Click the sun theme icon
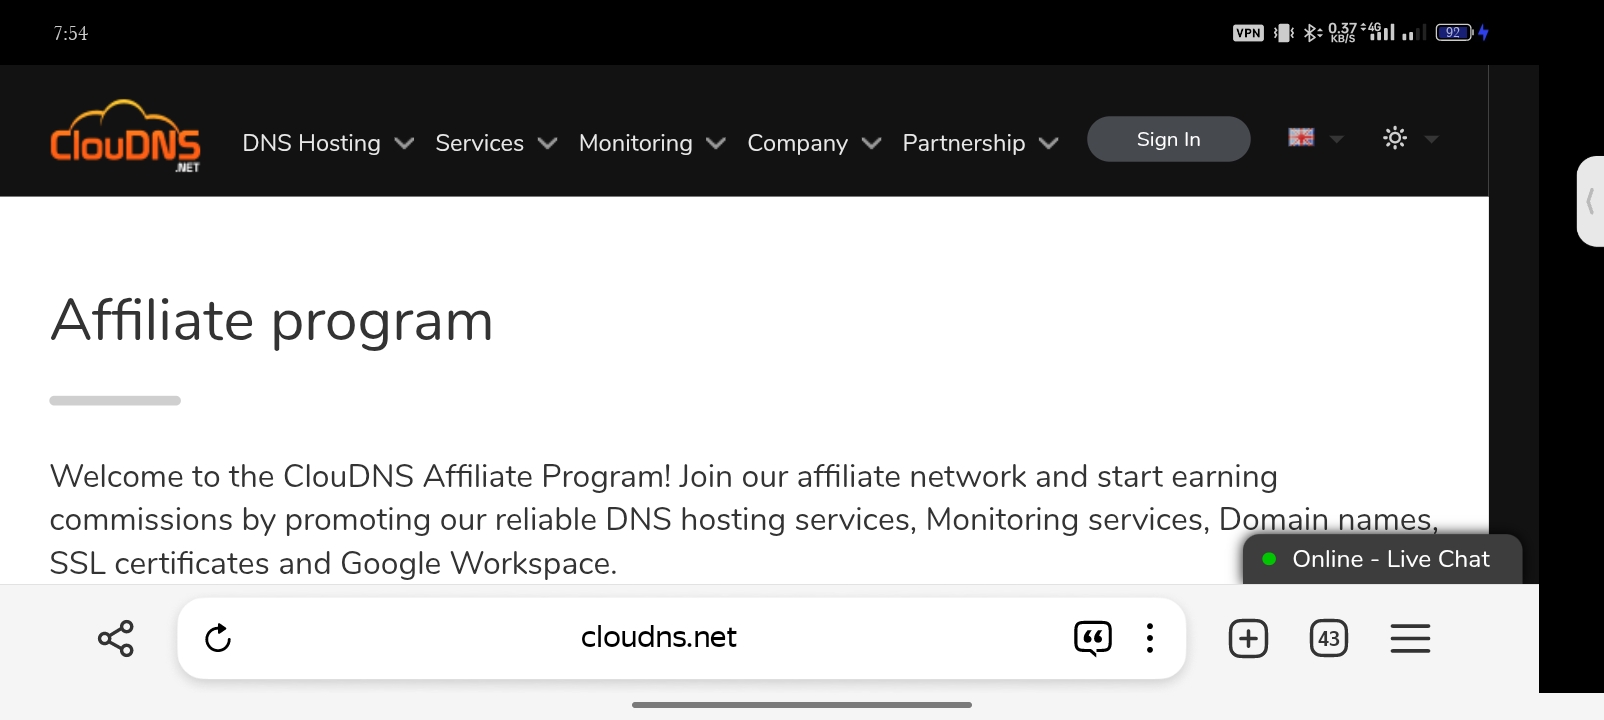The height and width of the screenshot is (720, 1604). point(1395,137)
